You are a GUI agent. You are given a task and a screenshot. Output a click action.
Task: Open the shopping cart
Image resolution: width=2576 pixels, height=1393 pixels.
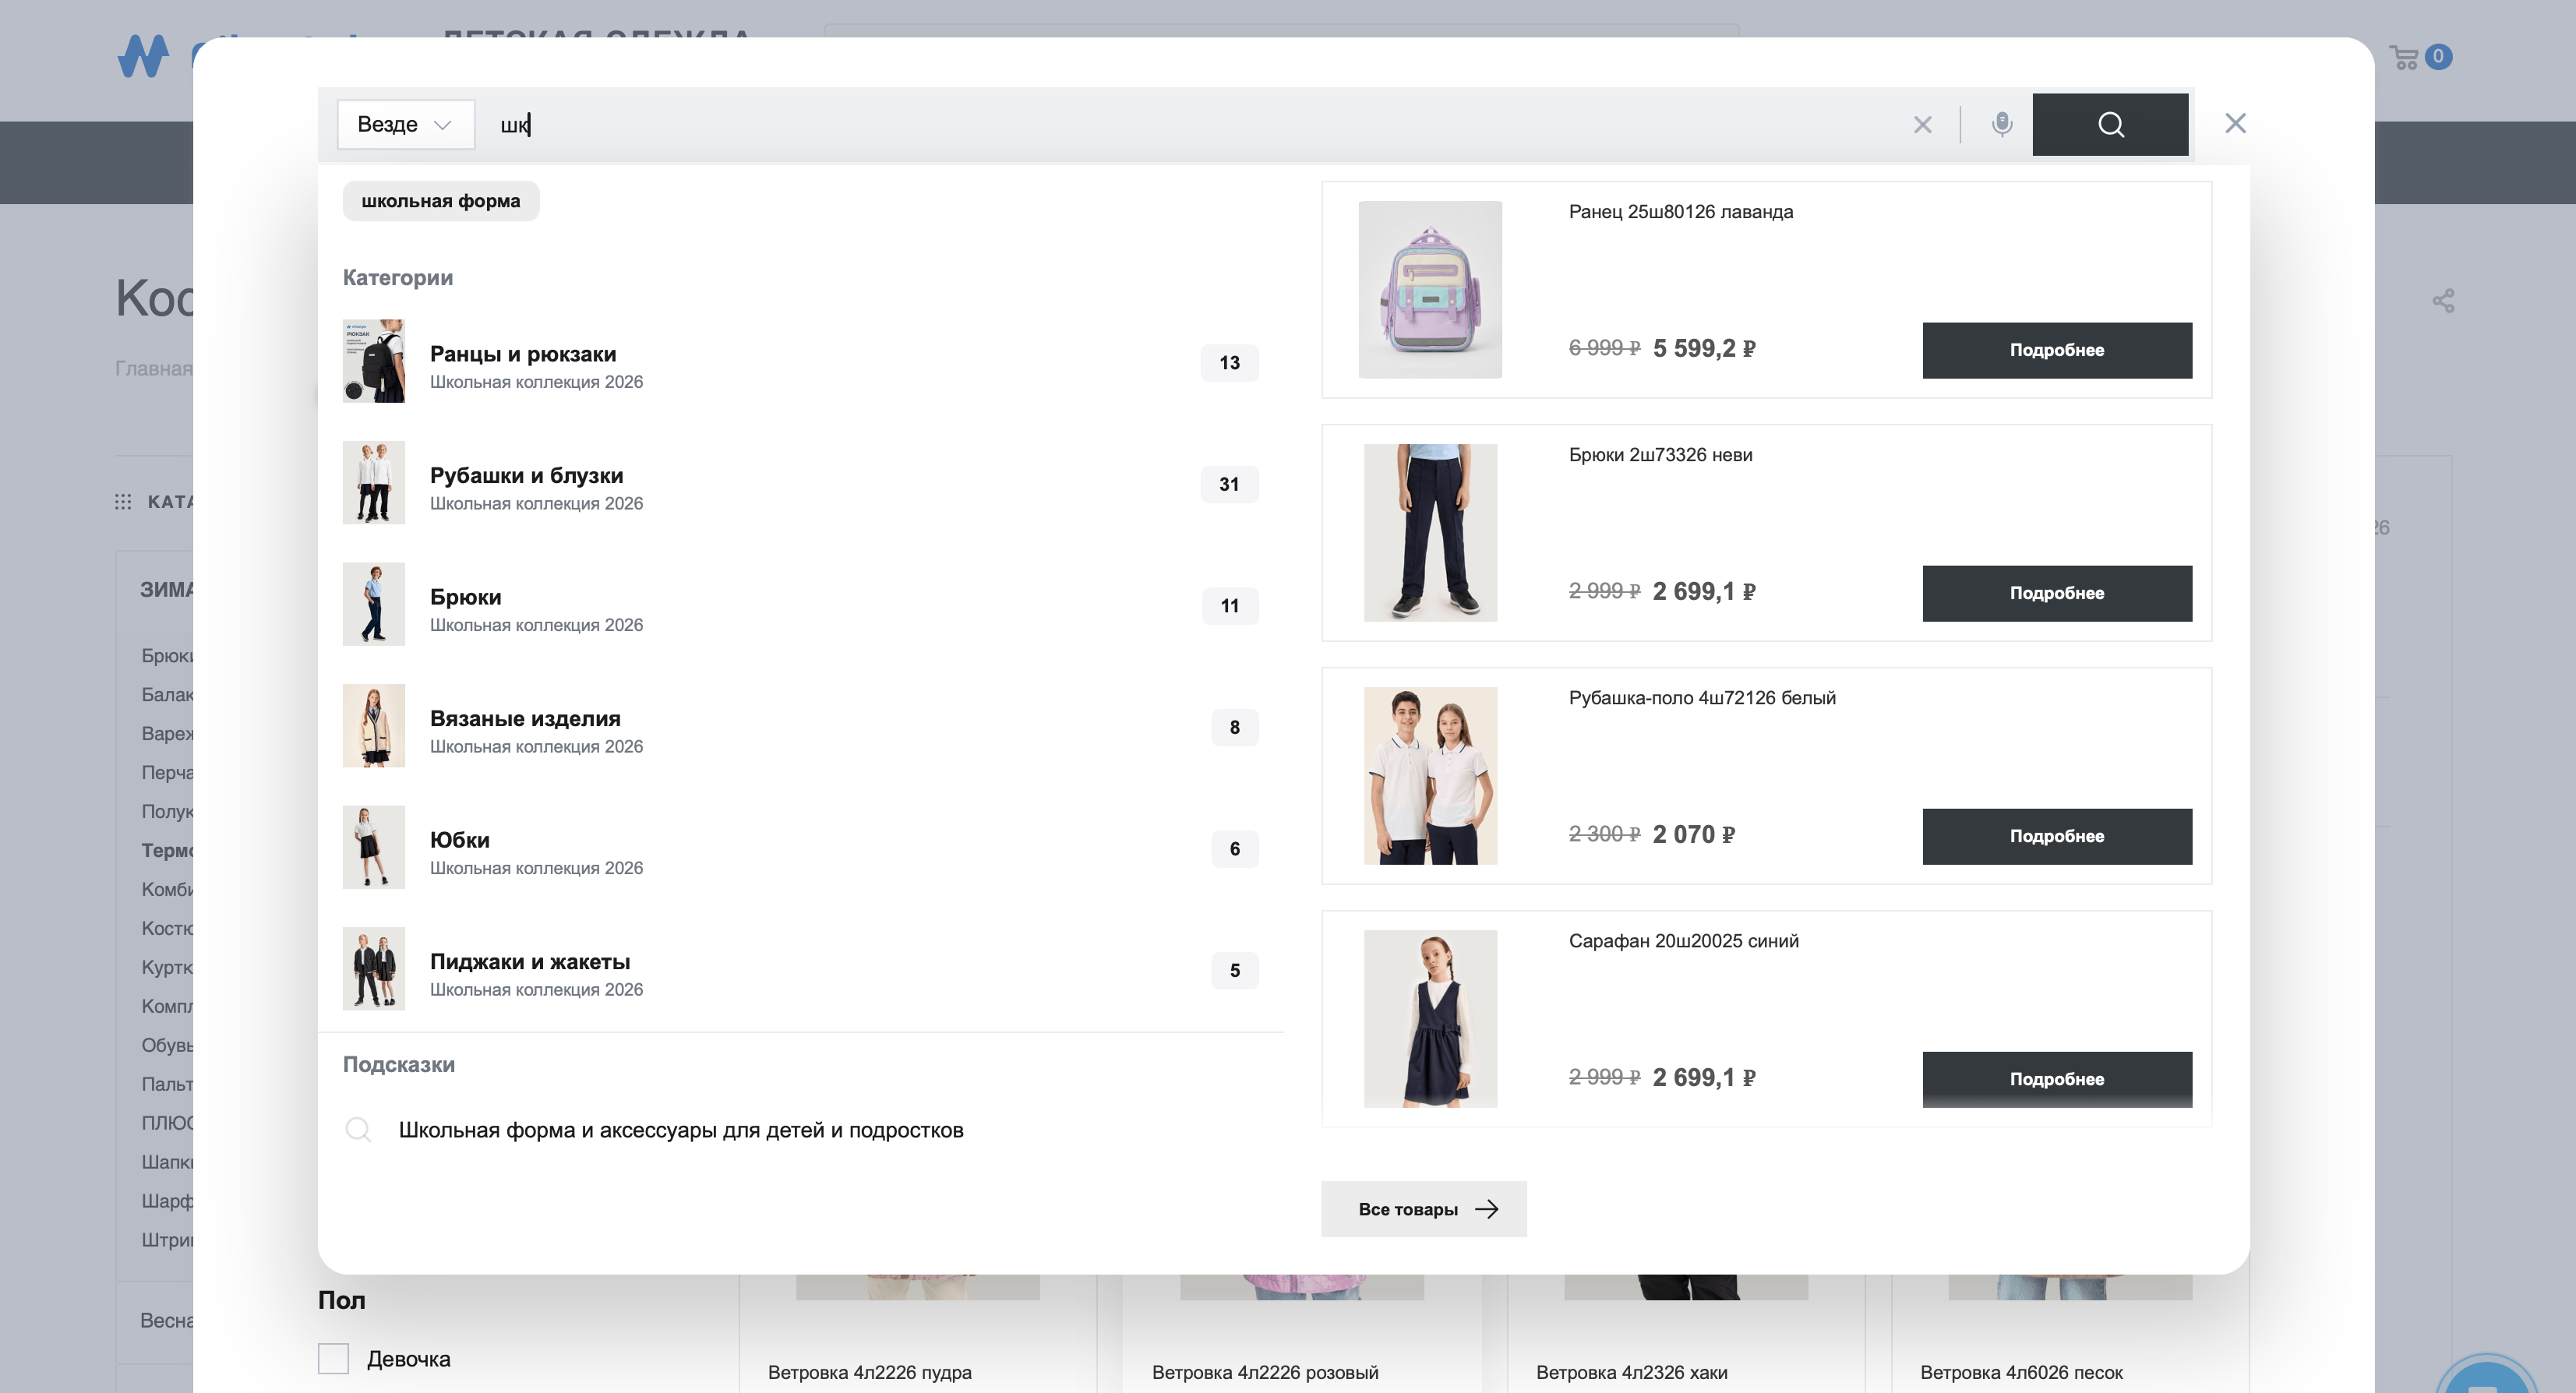pyautogui.click(x=2419, y=57)
